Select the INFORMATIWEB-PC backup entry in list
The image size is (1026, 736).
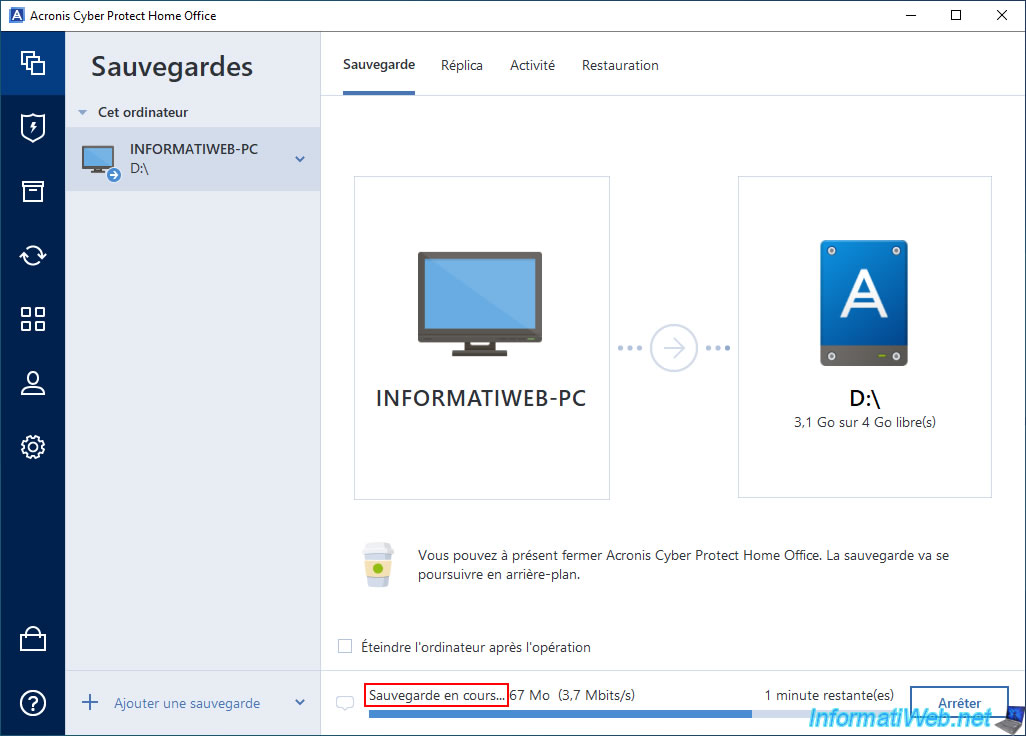(193, 159)
